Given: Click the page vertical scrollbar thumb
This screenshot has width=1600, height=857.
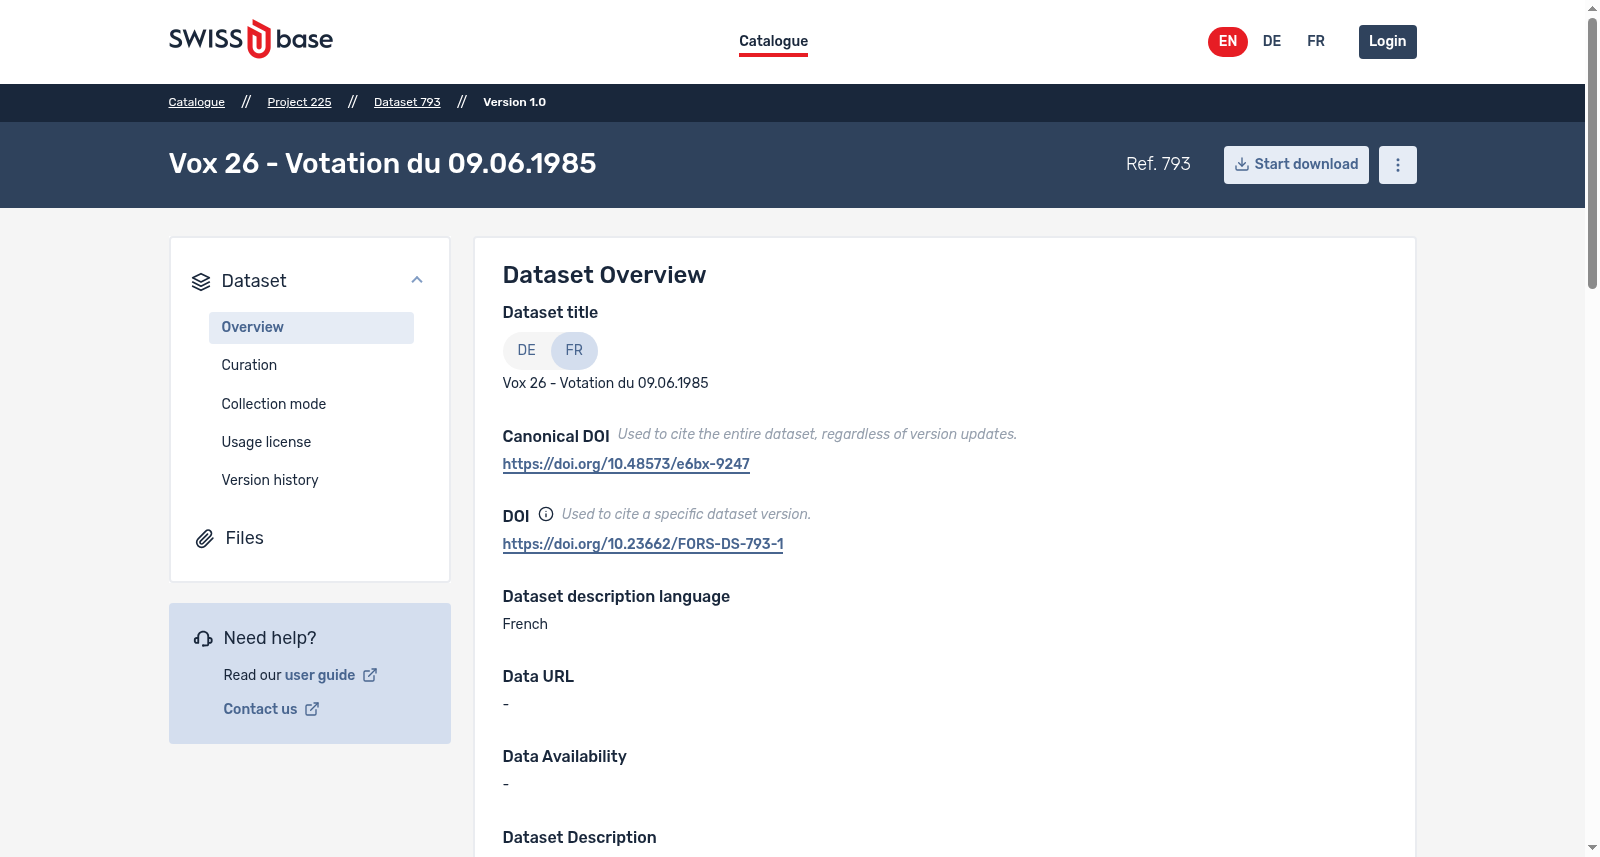Looking at the screenshot, I should click(x=1592, y=153).
